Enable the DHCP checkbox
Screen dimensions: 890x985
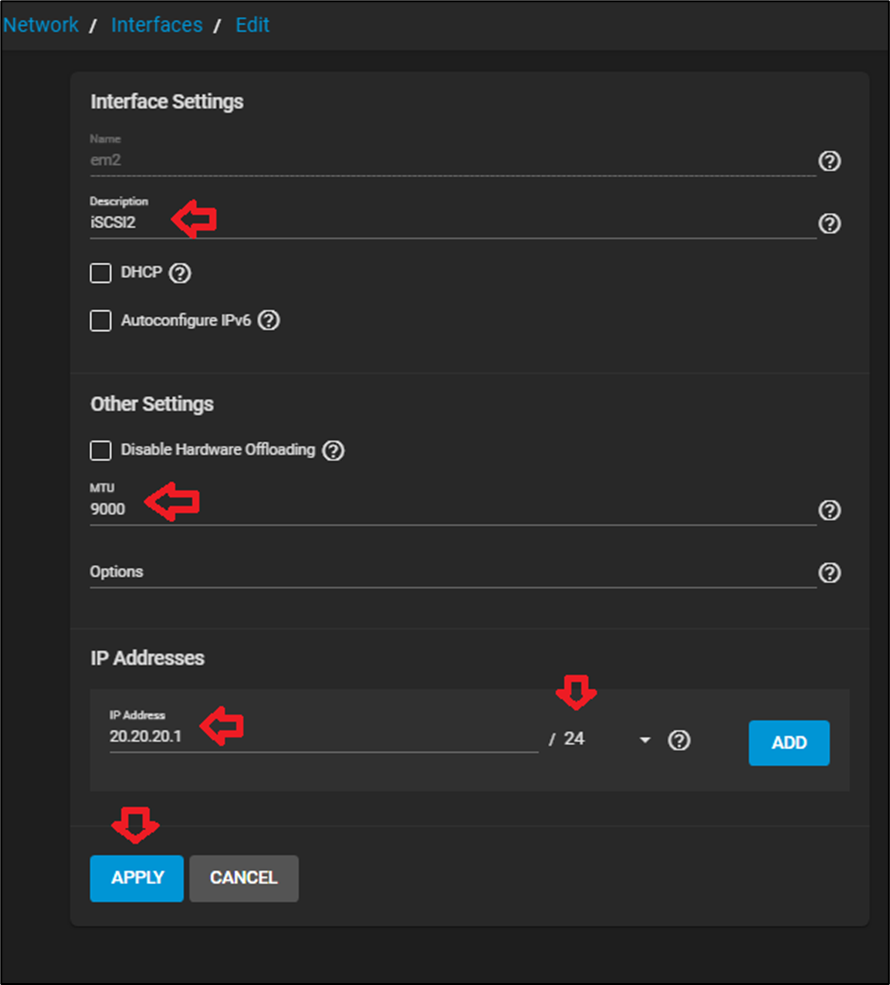pyautogui.click(x=100, y=273)
